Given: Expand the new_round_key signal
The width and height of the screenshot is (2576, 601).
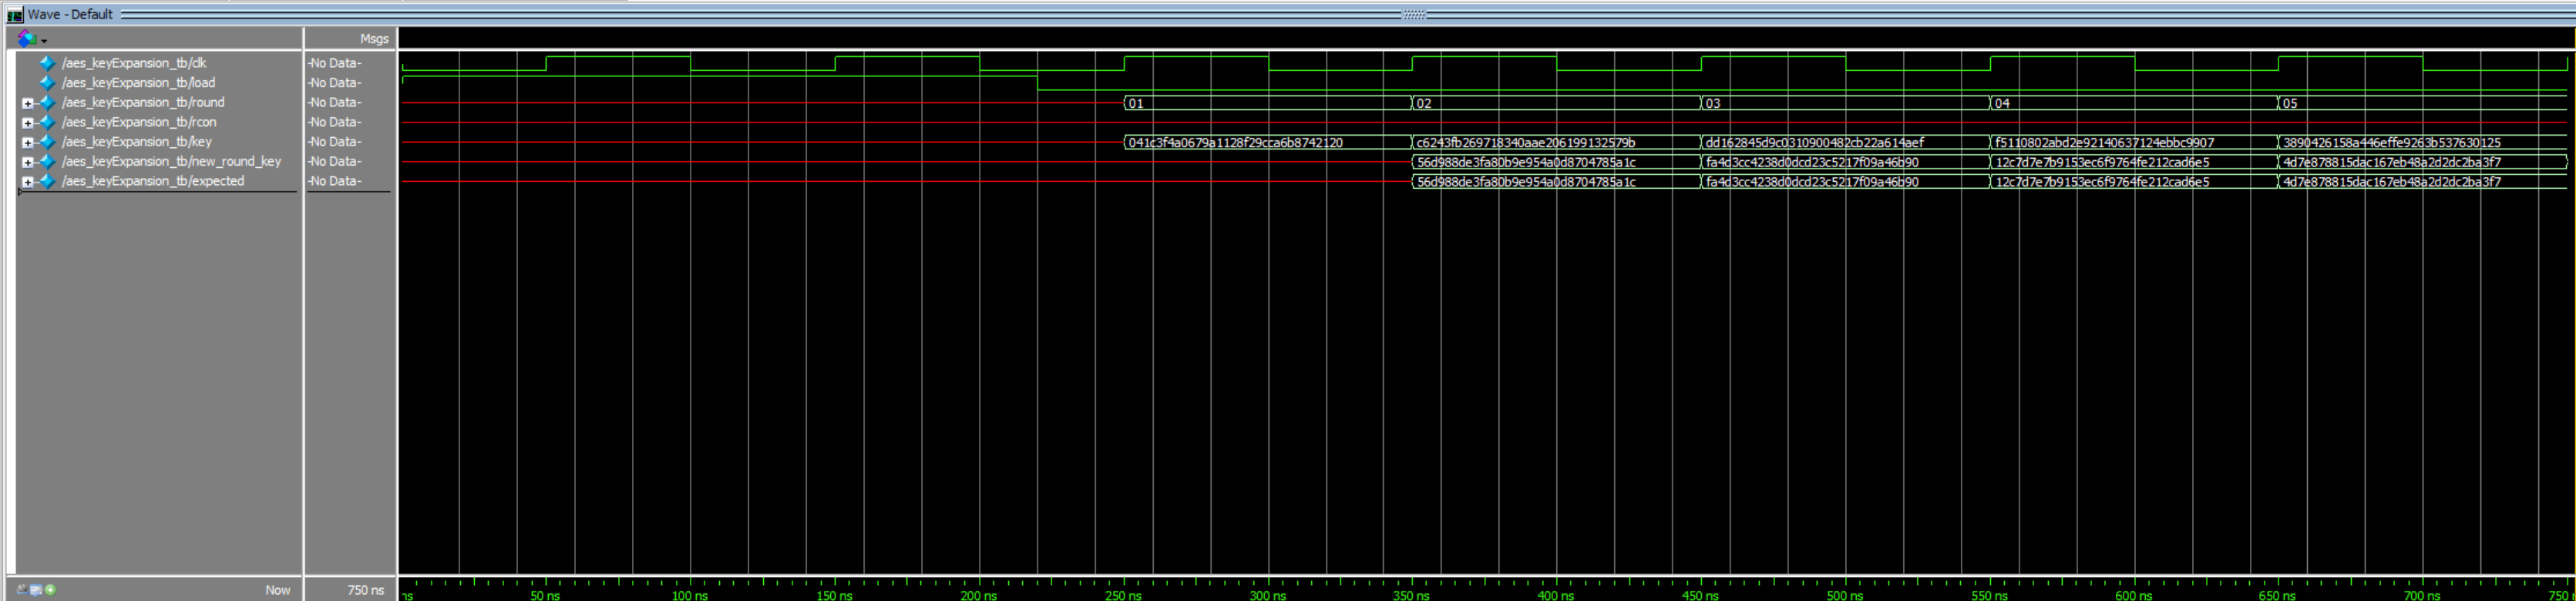Looking at the screenshot, I should (28, 162).
